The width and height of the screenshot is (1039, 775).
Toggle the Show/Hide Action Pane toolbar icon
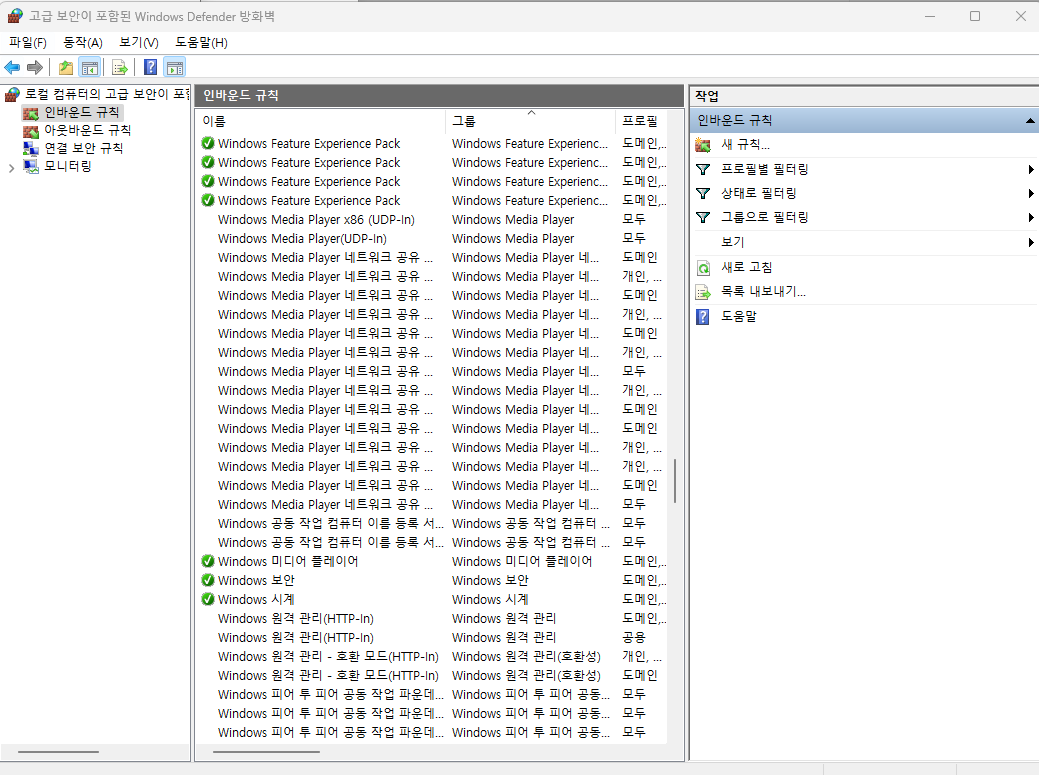[x=175, y=68]
